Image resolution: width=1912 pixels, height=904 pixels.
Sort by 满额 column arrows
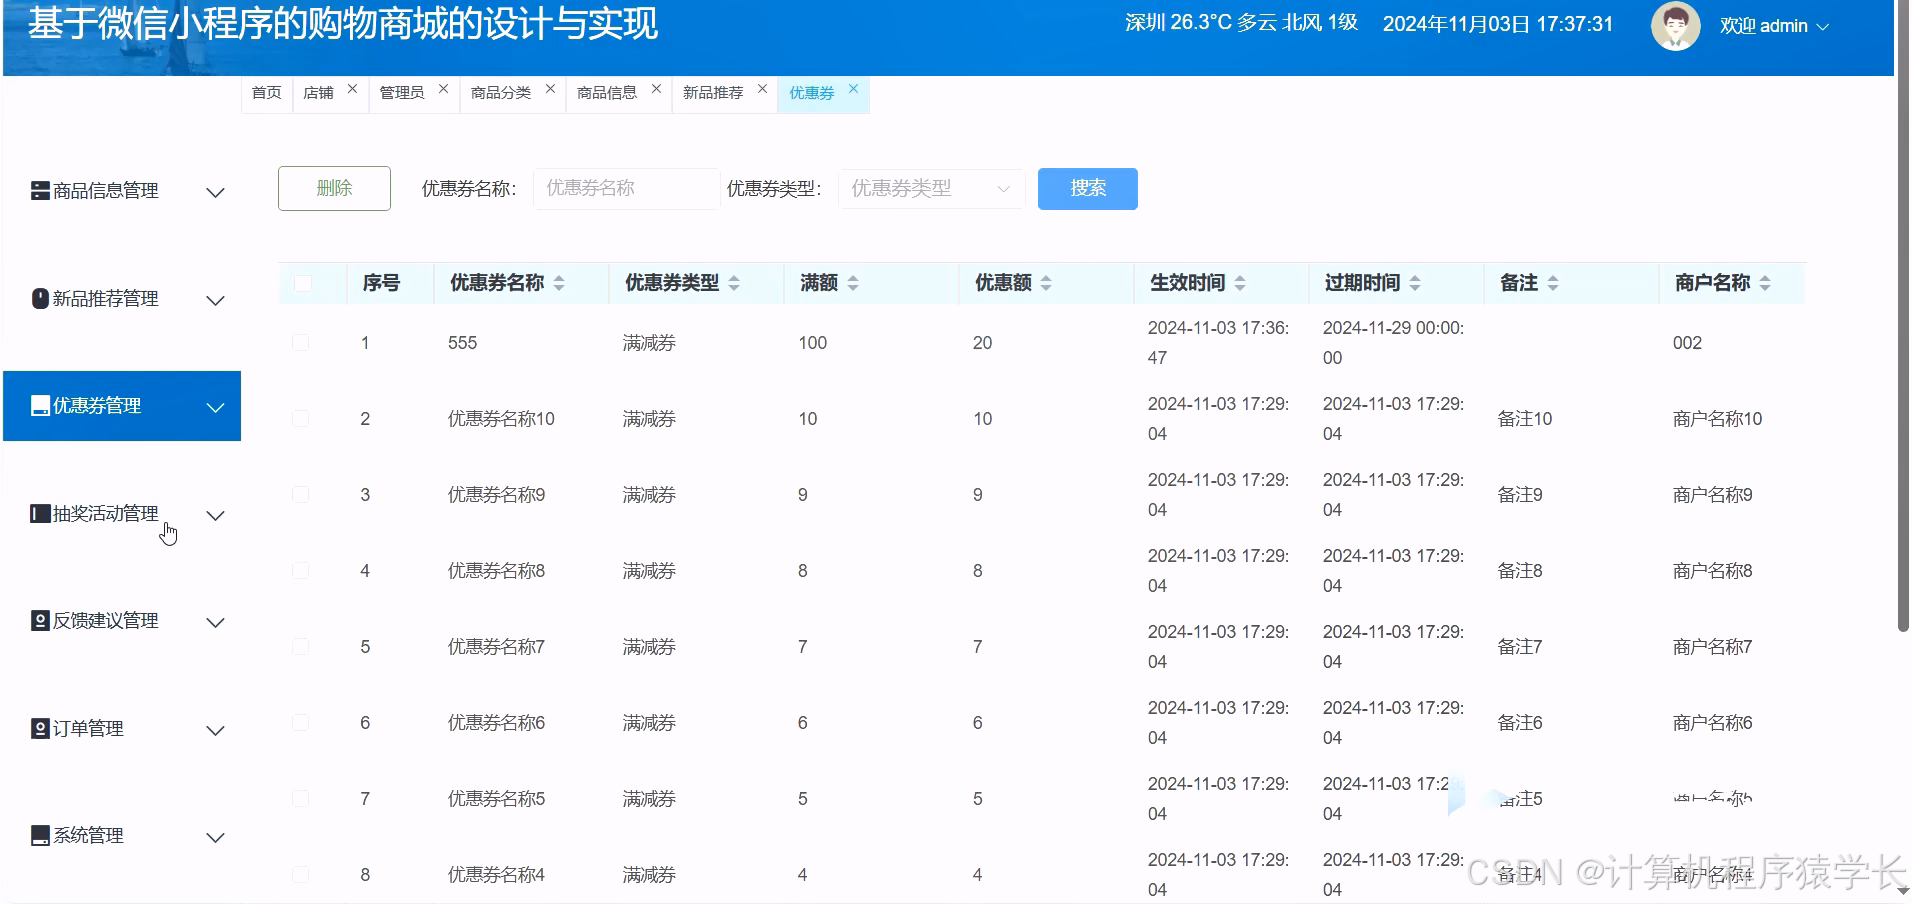click(853, 284)
